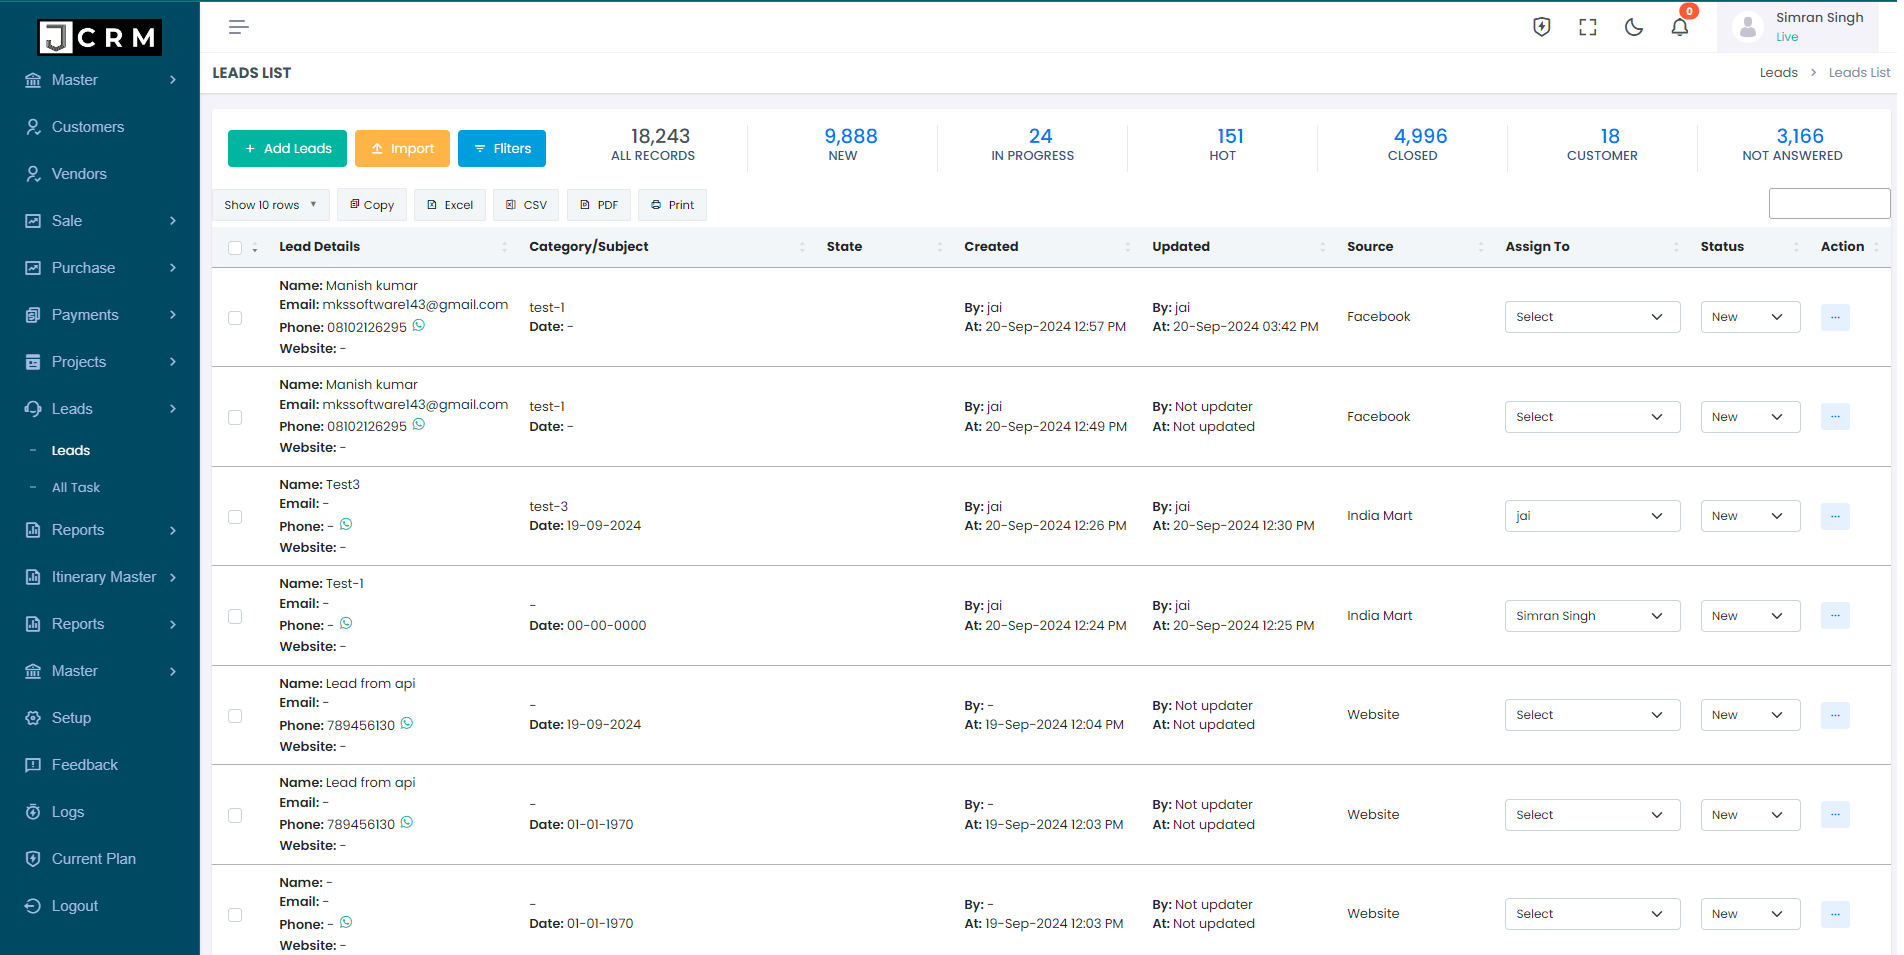This screenshot has height=955, width=1904.
Task: Click the Feedback sidebar icon
Action: (33, 764)
